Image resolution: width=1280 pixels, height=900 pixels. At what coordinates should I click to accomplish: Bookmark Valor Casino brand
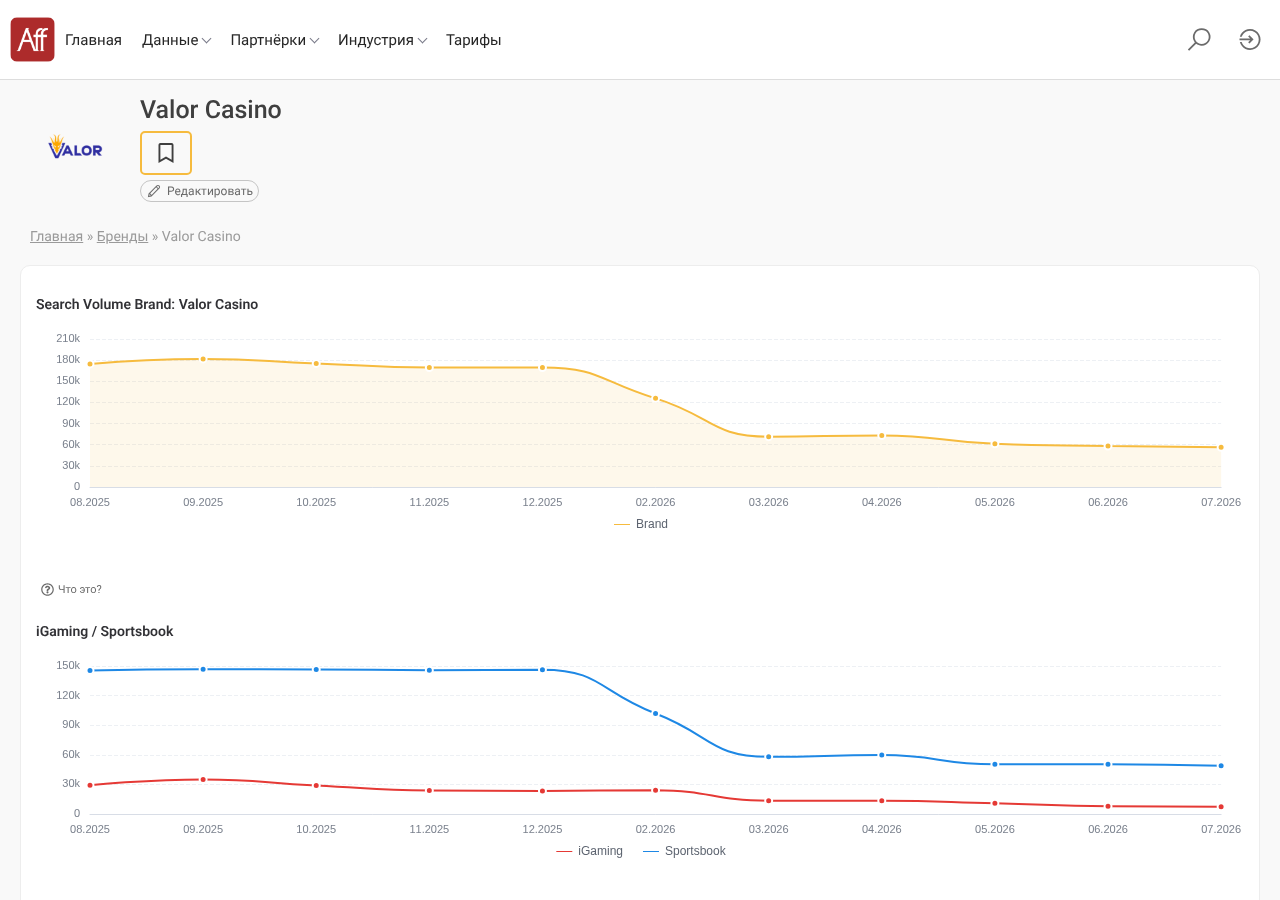point(166,153)
